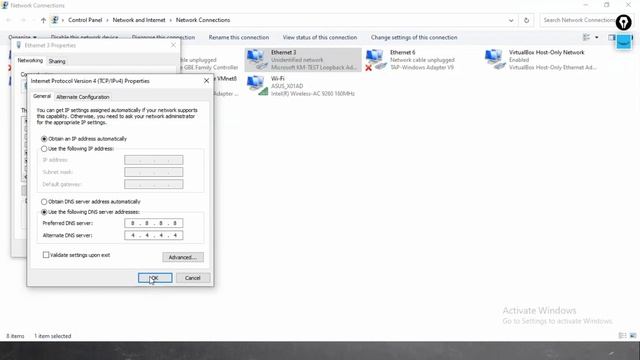Switch to details view icon in status bar
The width and height of the screenshot is (640, 360).
[622, 336]
